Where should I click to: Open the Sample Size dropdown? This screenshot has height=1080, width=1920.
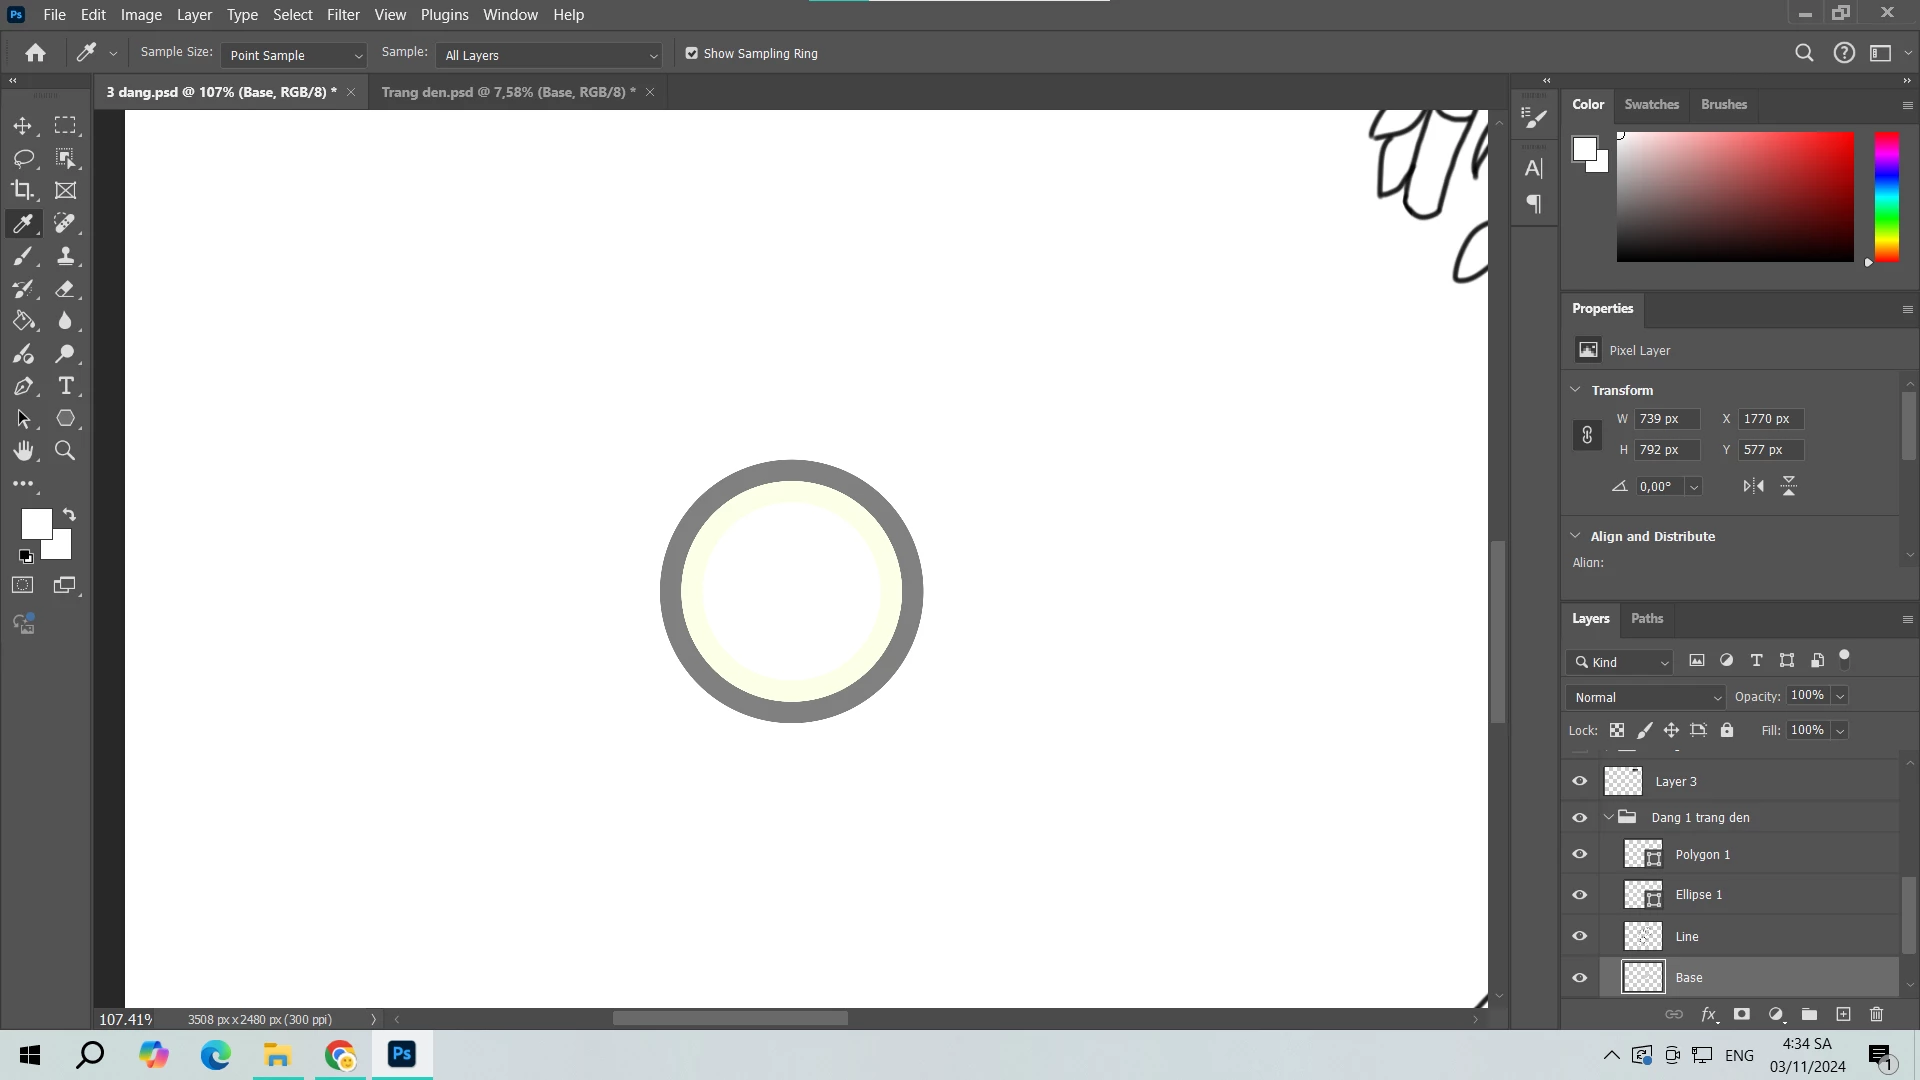[294, 55]
